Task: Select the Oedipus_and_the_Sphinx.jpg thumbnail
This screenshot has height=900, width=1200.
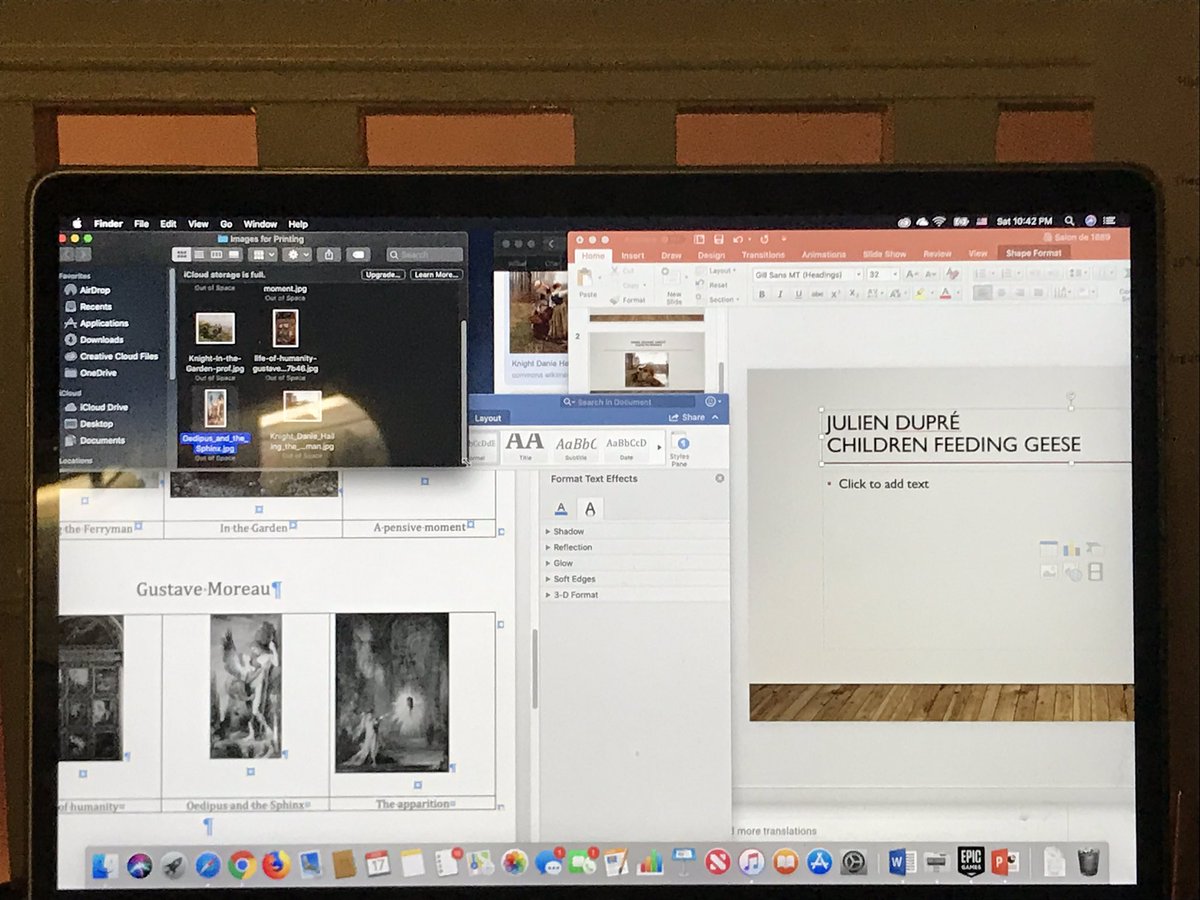Action: point(216,408)
